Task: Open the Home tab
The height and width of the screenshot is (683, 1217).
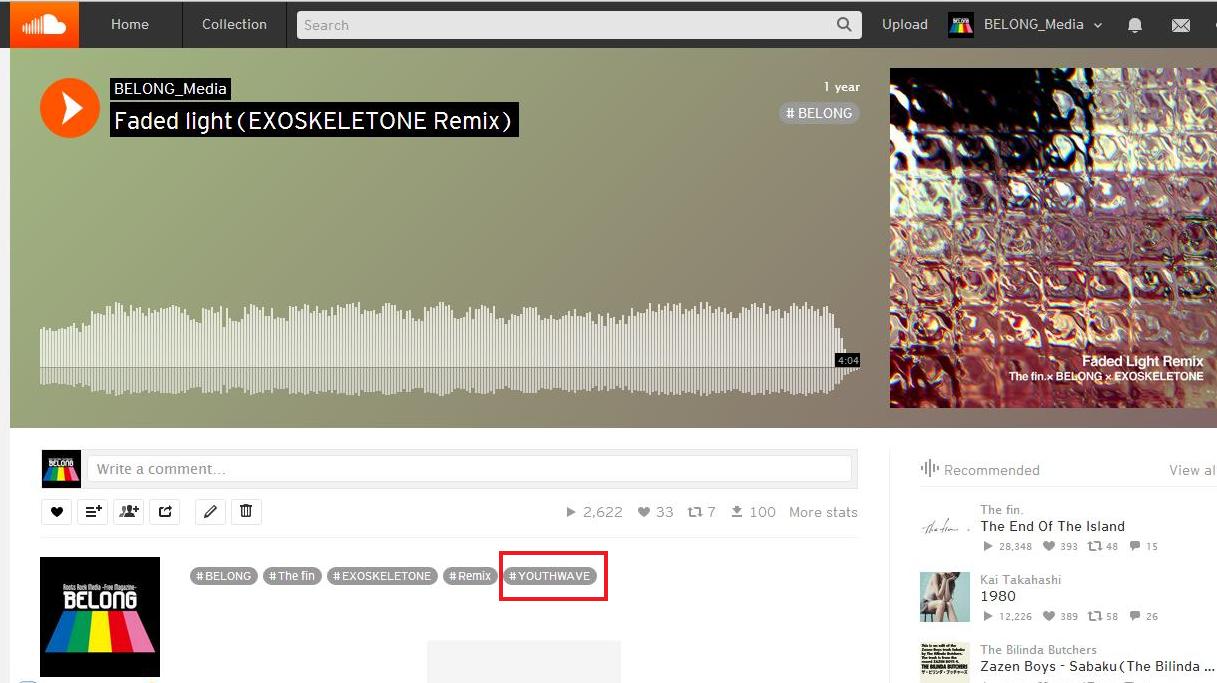Action: click(130, 24)
